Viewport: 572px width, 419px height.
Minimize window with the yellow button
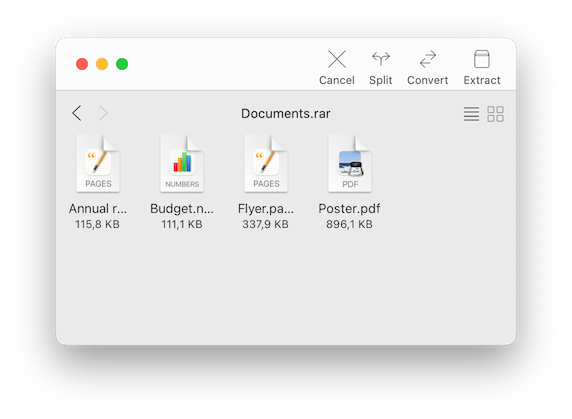[102, 64]
